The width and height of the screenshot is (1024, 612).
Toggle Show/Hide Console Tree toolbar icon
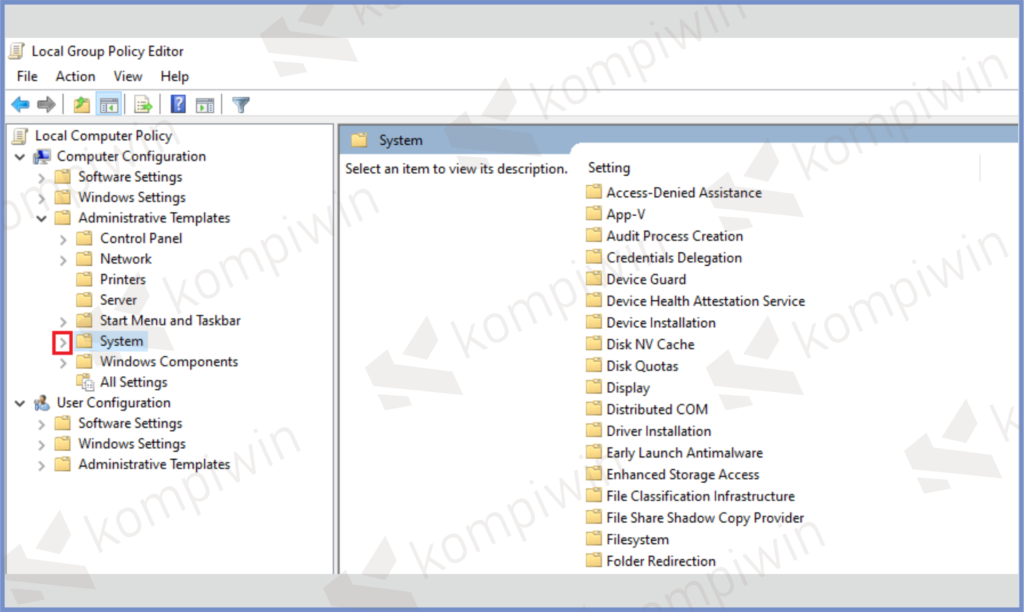pyautogui.click(x=109, y=105)
